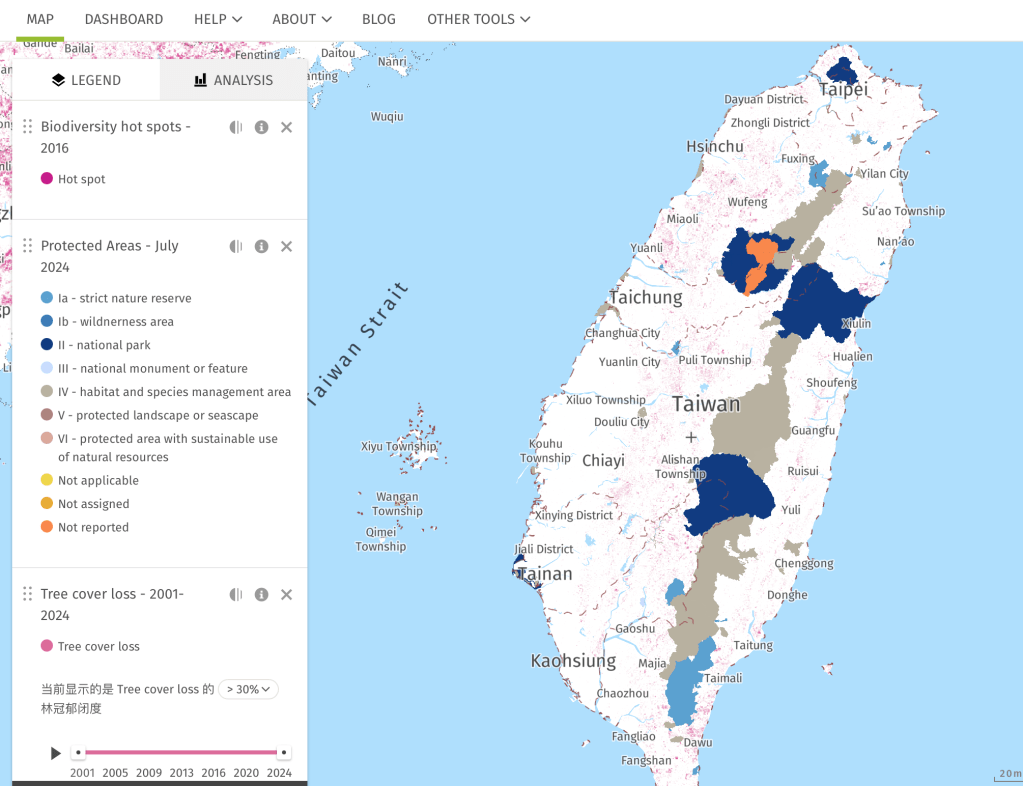Expand the HELP menu

coord(217,19)
